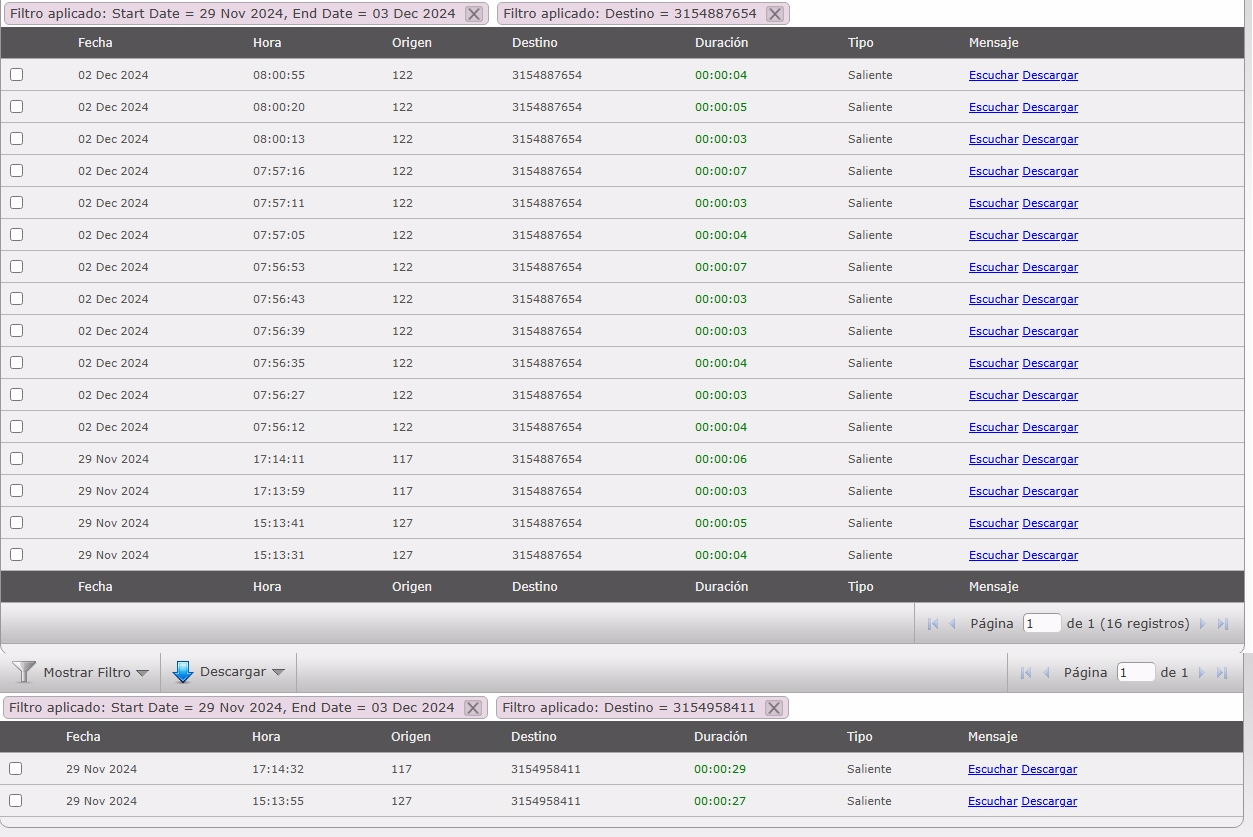Viewport: 1253px width, 837px height.
Task: Expand the Mostrar Filtro dropdown arrow
Action: [x=142, y=673]
